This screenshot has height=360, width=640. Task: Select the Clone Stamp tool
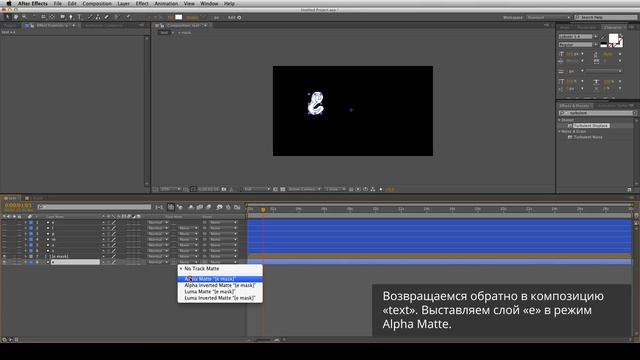pos(98,17)
